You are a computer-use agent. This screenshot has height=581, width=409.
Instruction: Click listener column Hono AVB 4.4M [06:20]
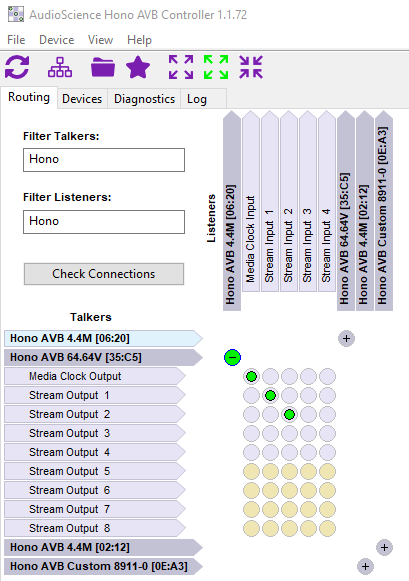coord(232,210)
